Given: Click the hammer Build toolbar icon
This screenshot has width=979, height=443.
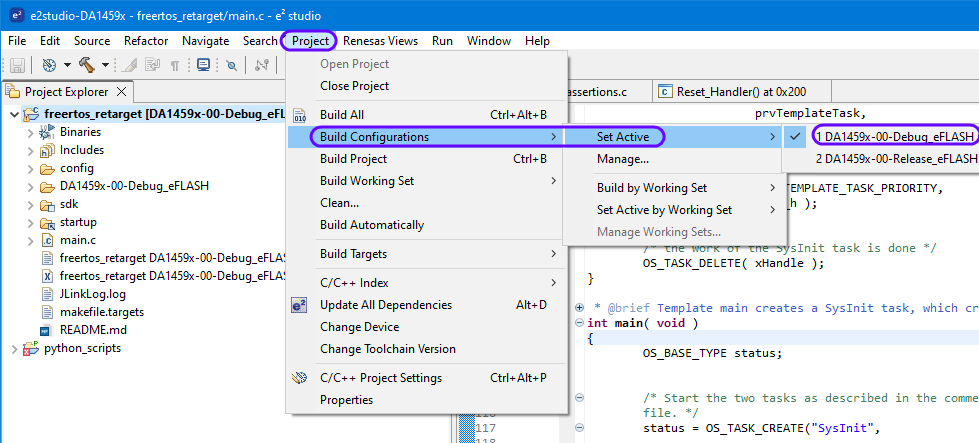Looking at the screenshot, I should (x=87, y=65).
